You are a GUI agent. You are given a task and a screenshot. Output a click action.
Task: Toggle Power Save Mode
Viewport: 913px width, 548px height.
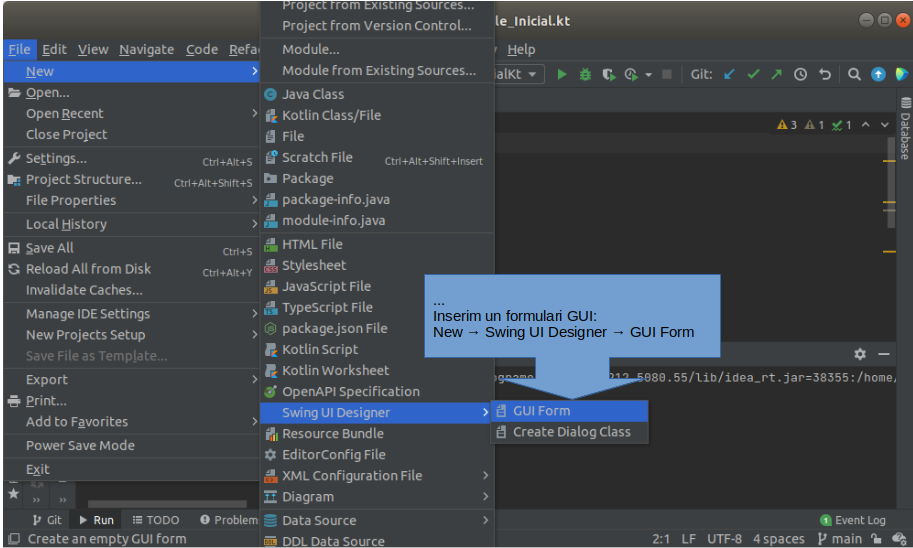(x=132, y=446)
